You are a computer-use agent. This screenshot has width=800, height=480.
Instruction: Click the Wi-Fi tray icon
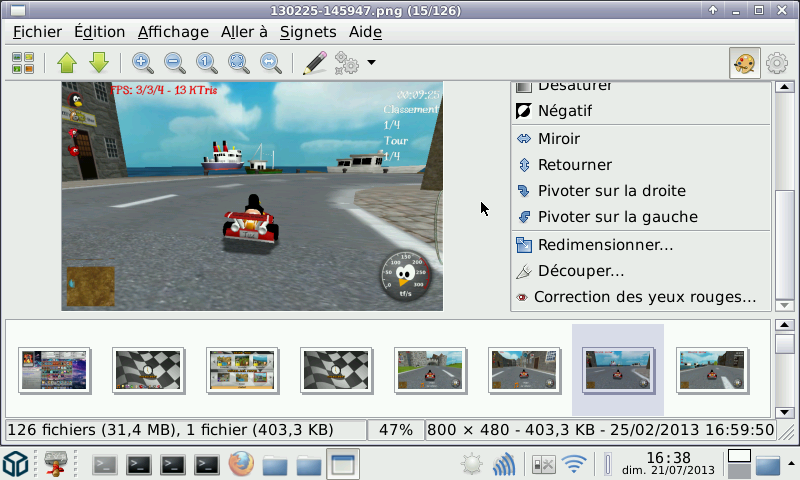tap(574, 465)
